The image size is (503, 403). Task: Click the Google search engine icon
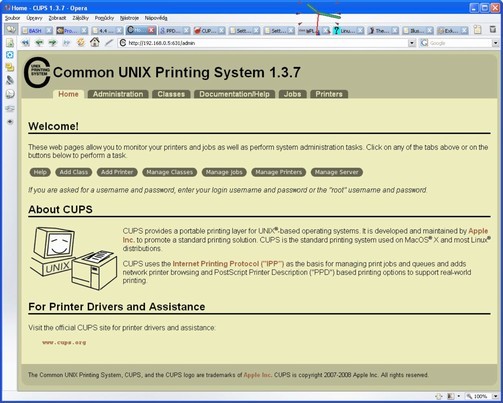(x=424, y=43)
